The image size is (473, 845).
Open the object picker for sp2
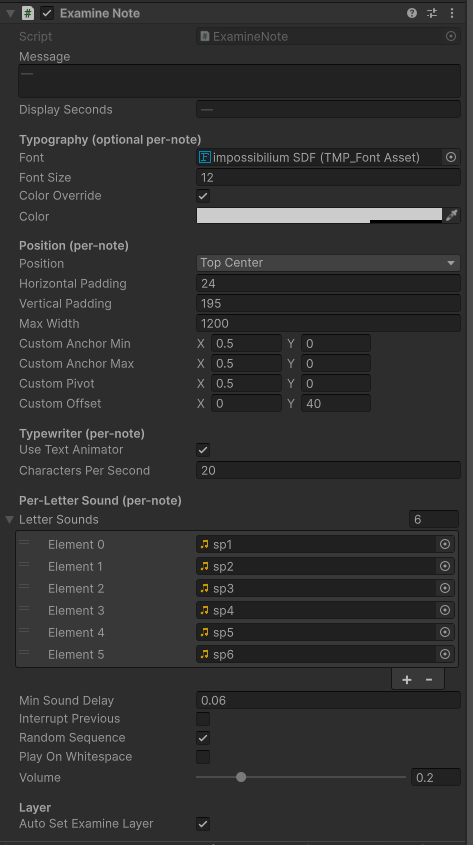click(x=445, y=566)
